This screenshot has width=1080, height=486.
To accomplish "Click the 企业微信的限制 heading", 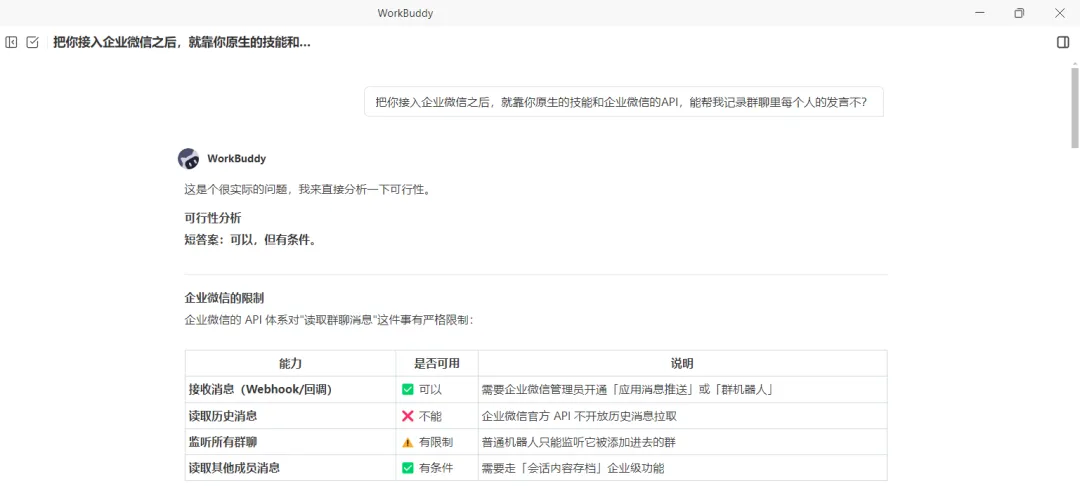I will point(225,298).
